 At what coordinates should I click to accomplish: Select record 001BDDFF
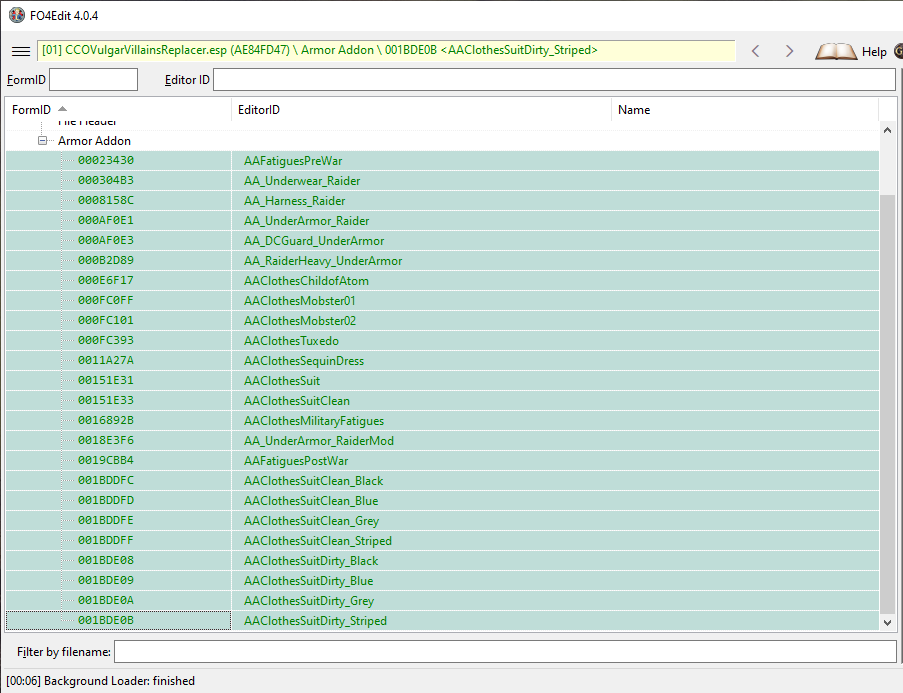tap(105, 540)
